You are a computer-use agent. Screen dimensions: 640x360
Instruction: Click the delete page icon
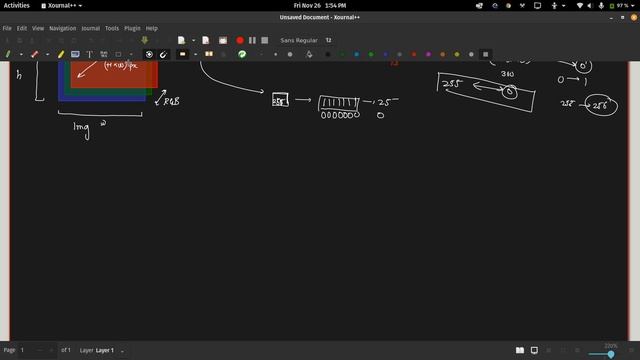click(x=223, y=40)
